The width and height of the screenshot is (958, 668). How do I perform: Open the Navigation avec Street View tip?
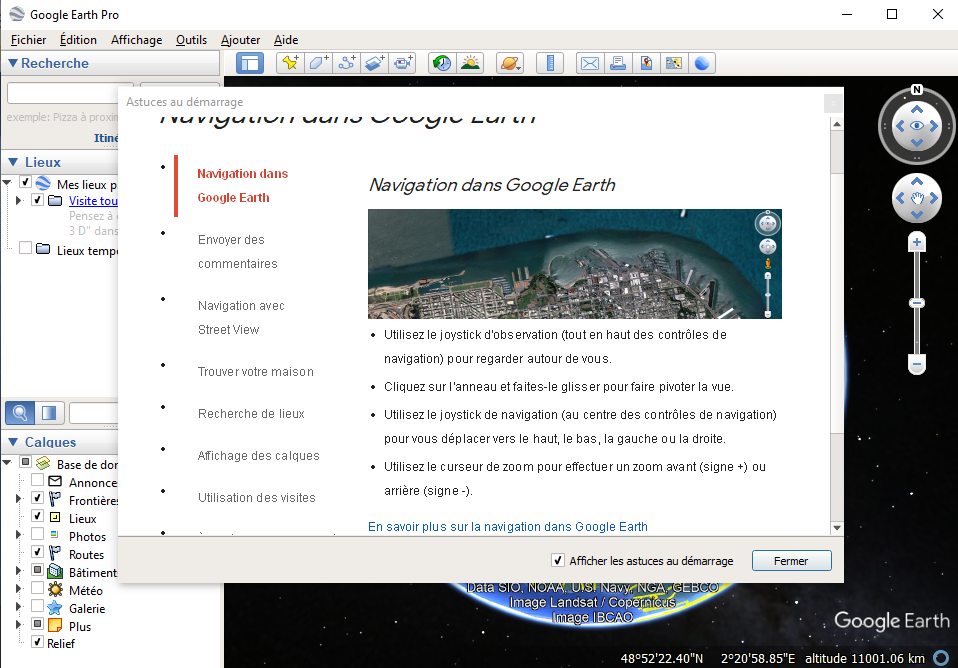[241, 317]
